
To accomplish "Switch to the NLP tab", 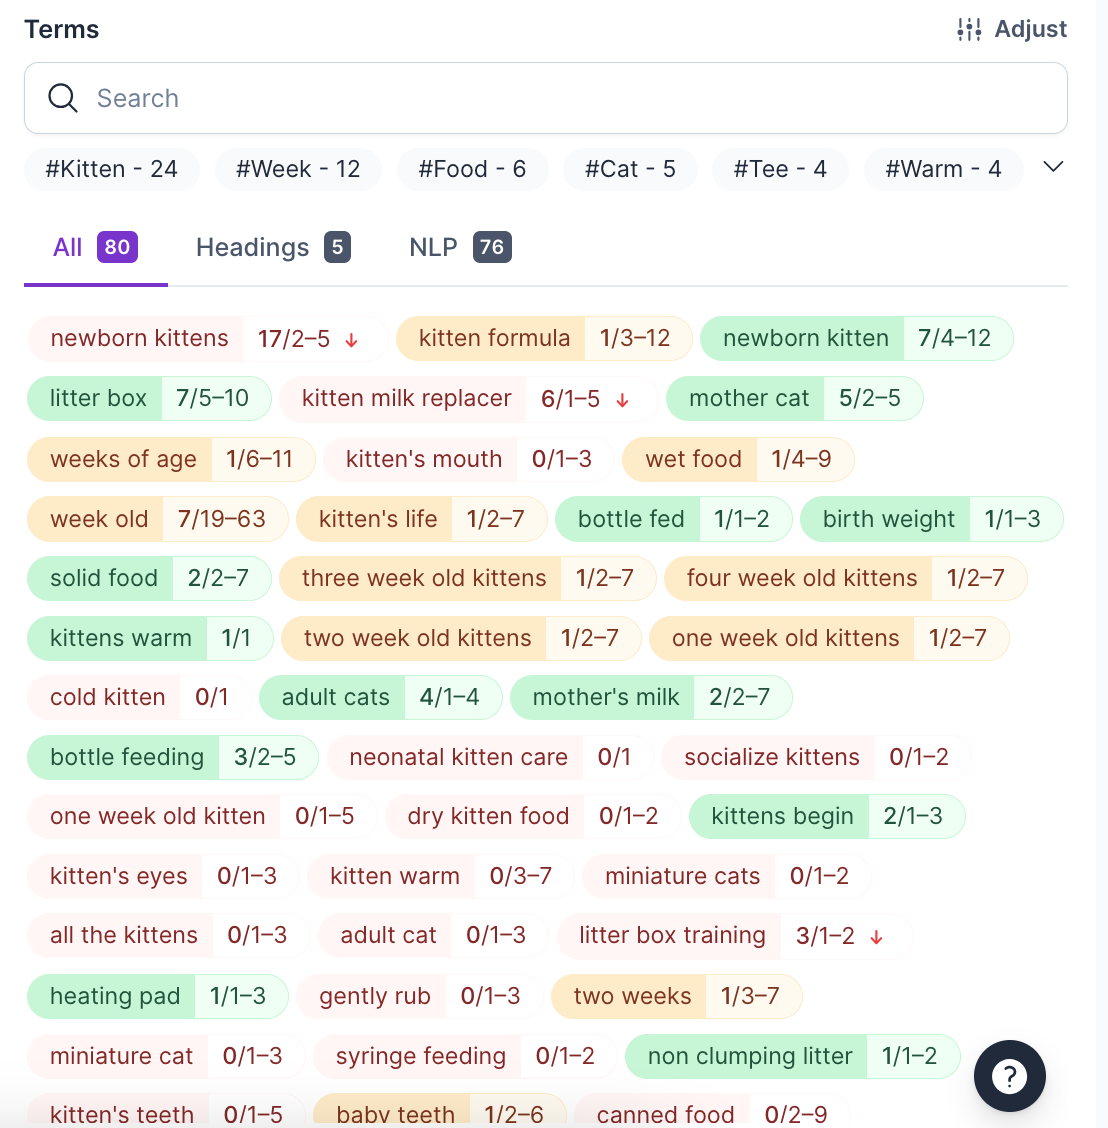I will [460, 247].
